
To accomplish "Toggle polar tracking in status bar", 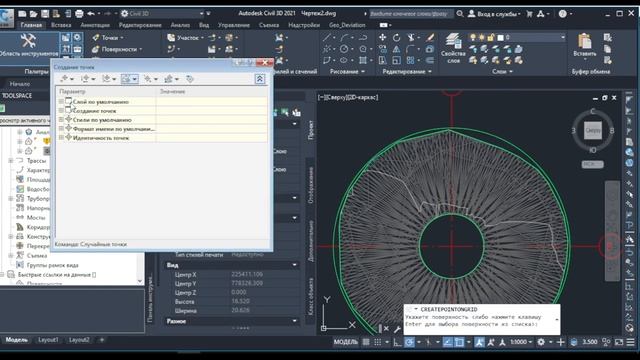I will click(409, 342).
